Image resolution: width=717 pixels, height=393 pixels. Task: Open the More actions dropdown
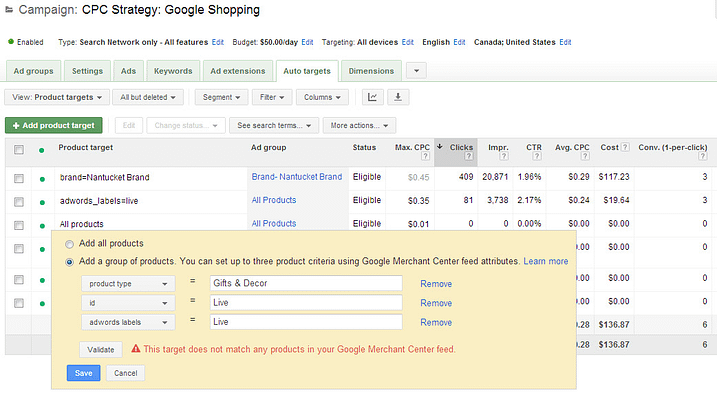(359, 125)
